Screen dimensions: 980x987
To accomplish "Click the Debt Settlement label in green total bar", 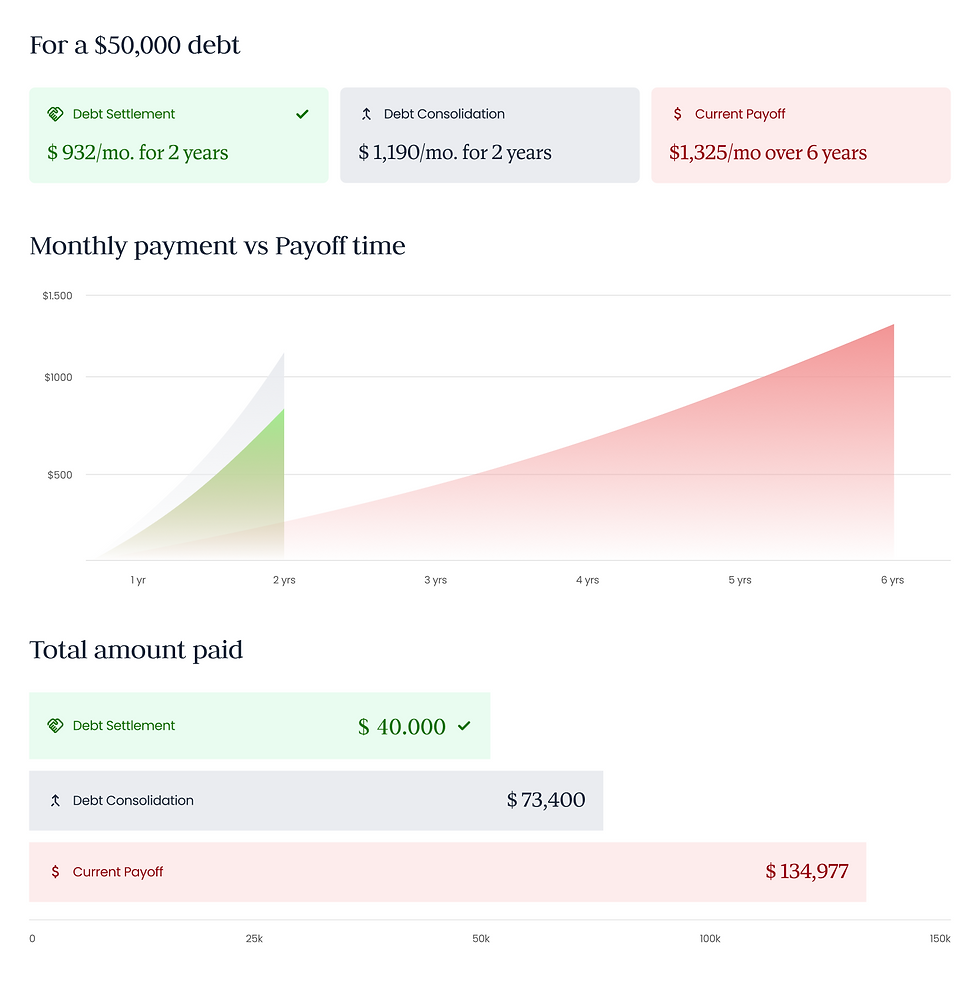I will point(123,726).
